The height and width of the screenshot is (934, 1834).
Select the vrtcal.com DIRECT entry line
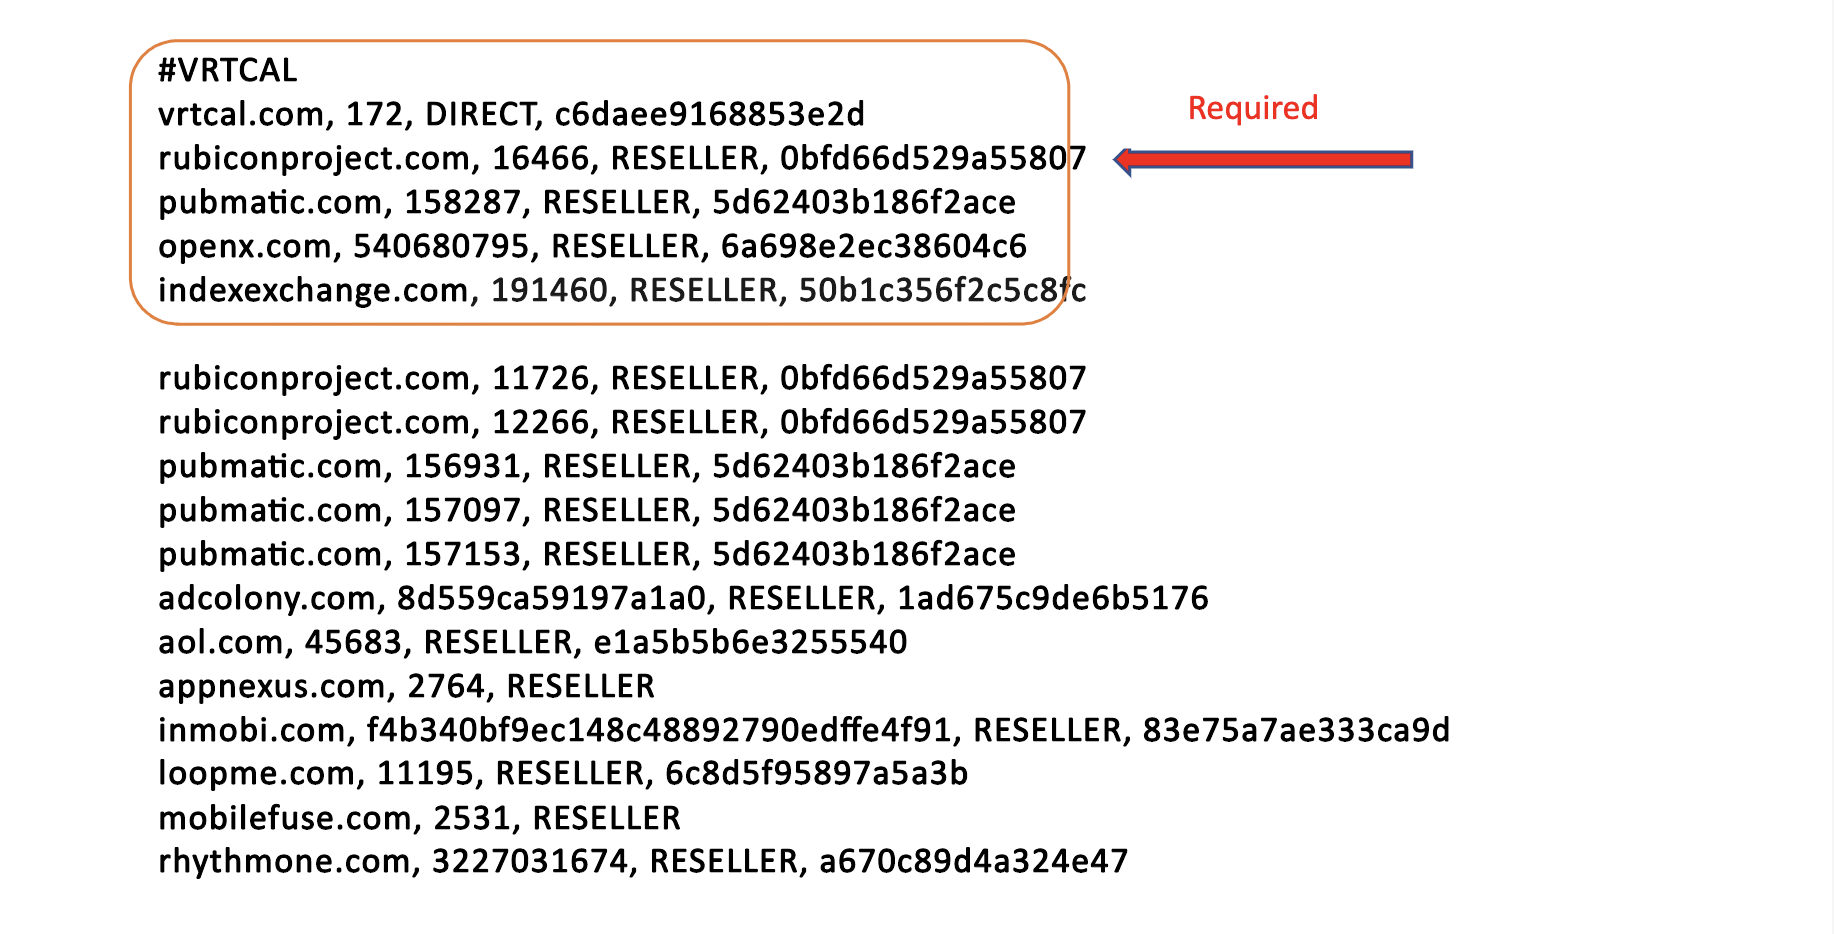[x=511, y=114]
